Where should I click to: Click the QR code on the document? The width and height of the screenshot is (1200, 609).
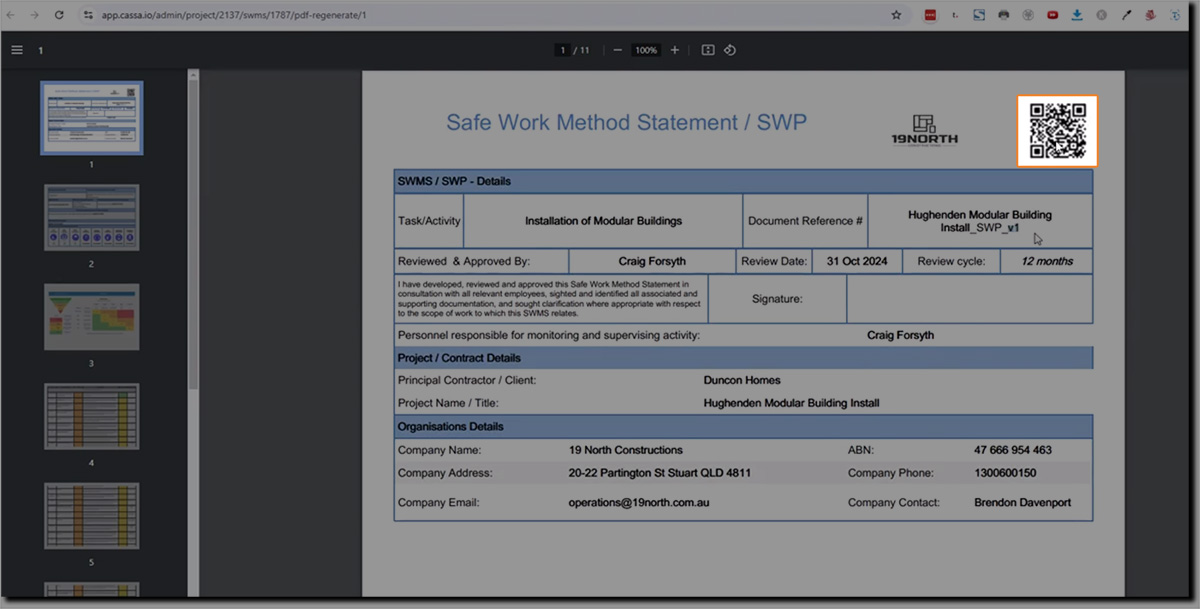pos(1057,131)
